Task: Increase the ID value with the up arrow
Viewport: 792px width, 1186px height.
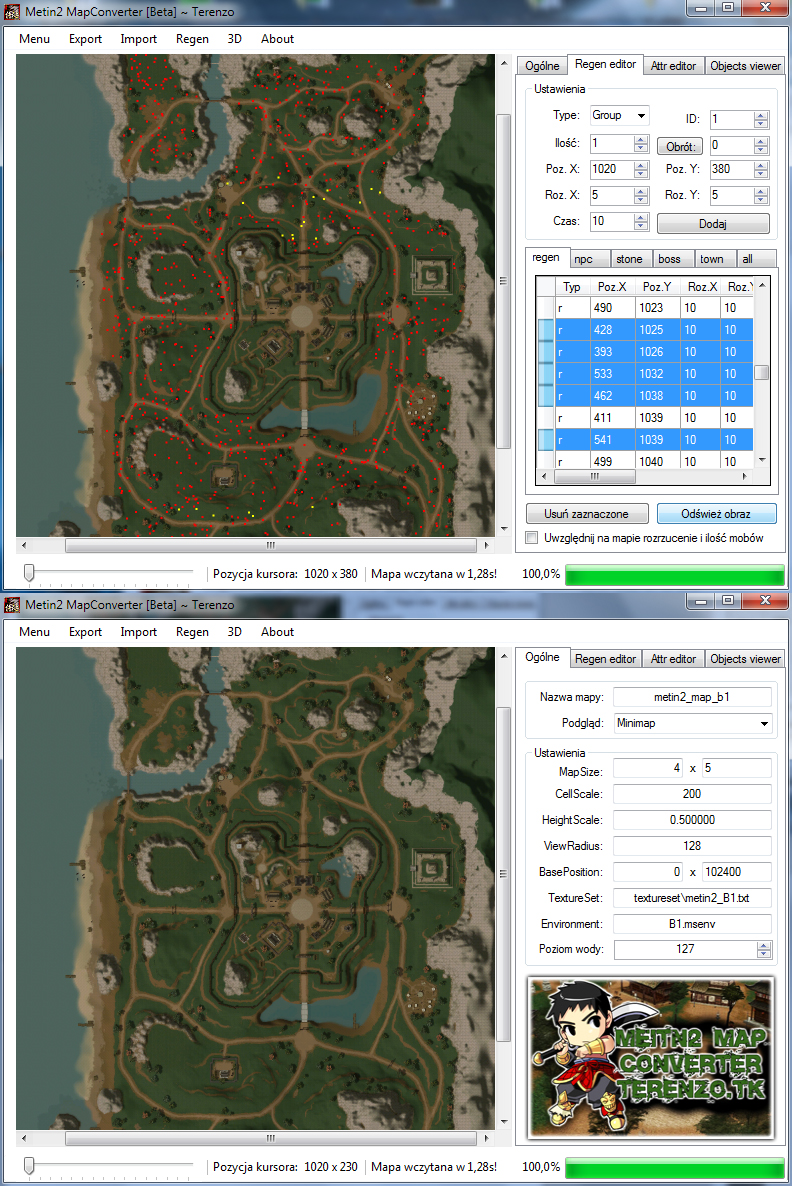Action: [761, 115]
